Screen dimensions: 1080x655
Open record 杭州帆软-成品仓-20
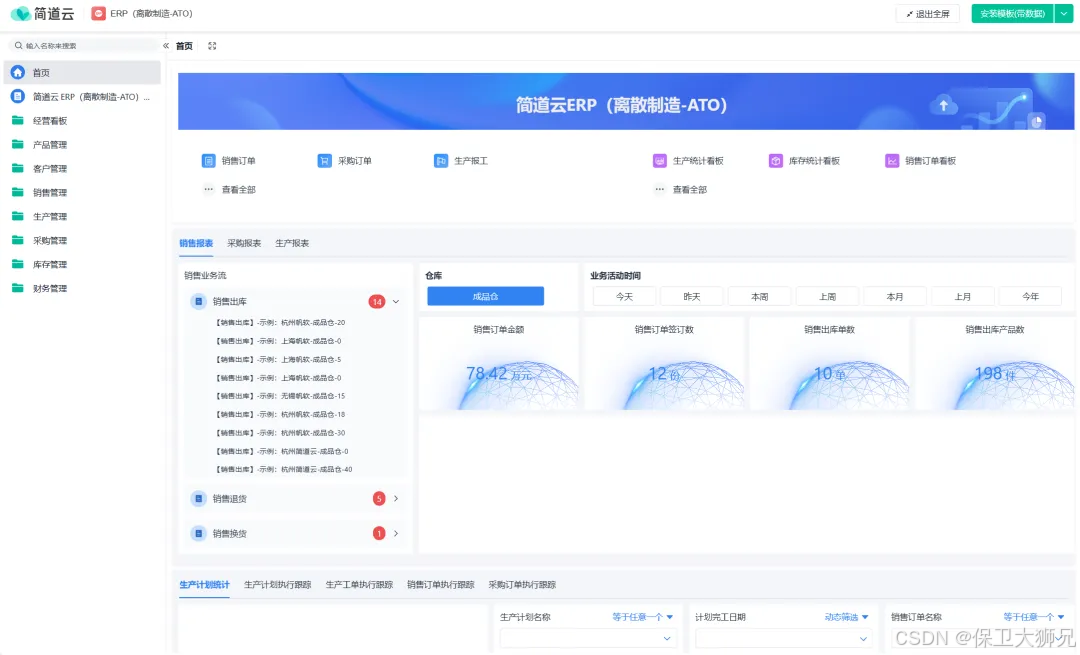click(280, 322)
